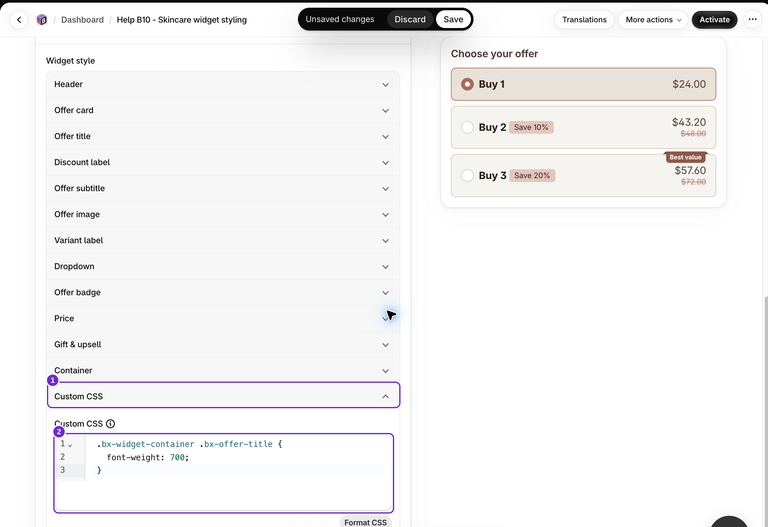768x527 pixels.
Task: Expand the Offer image section
Action: (223, 214)
